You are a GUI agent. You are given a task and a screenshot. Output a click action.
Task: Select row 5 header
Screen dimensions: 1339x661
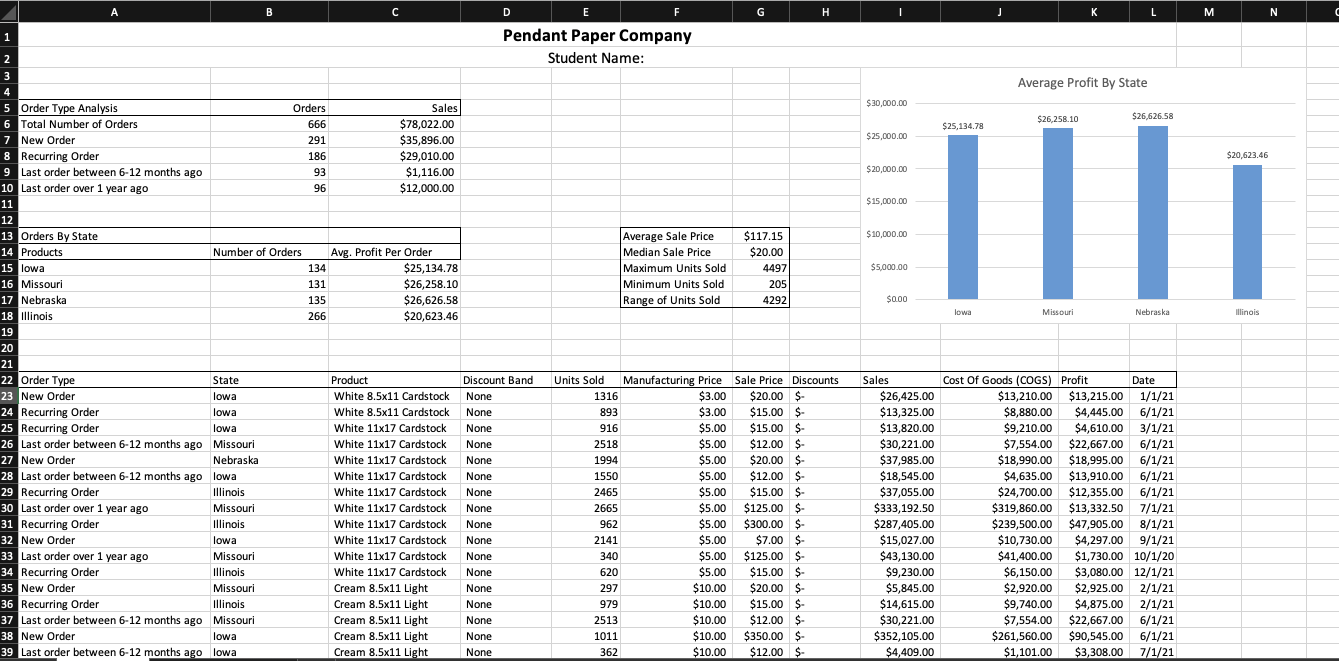pos(9,108)
